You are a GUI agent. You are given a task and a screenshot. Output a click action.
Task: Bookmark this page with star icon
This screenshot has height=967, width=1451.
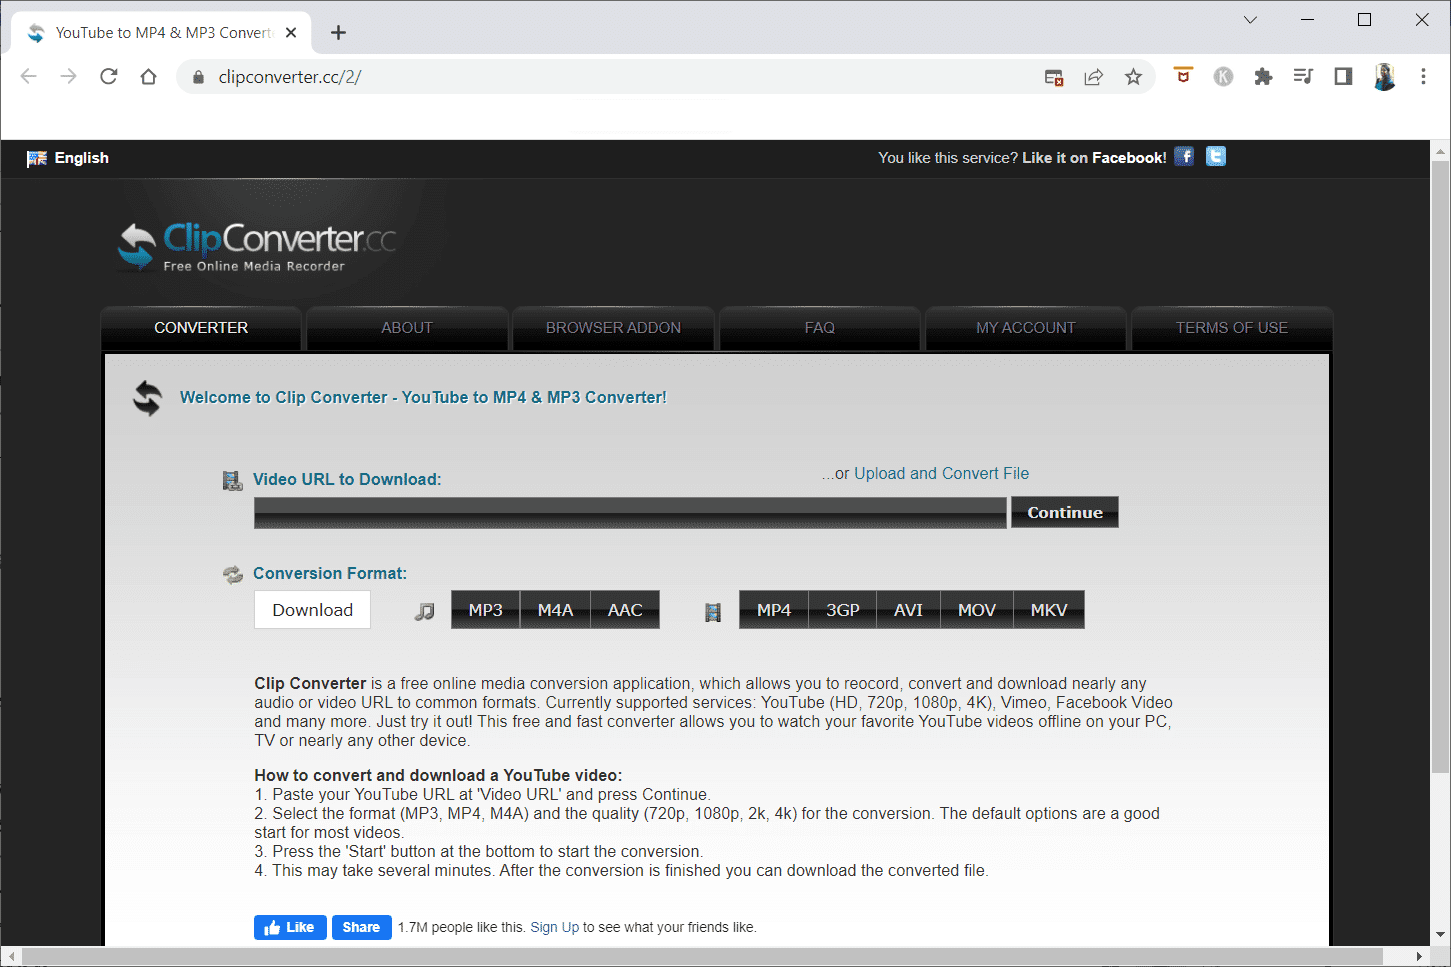1133,77
